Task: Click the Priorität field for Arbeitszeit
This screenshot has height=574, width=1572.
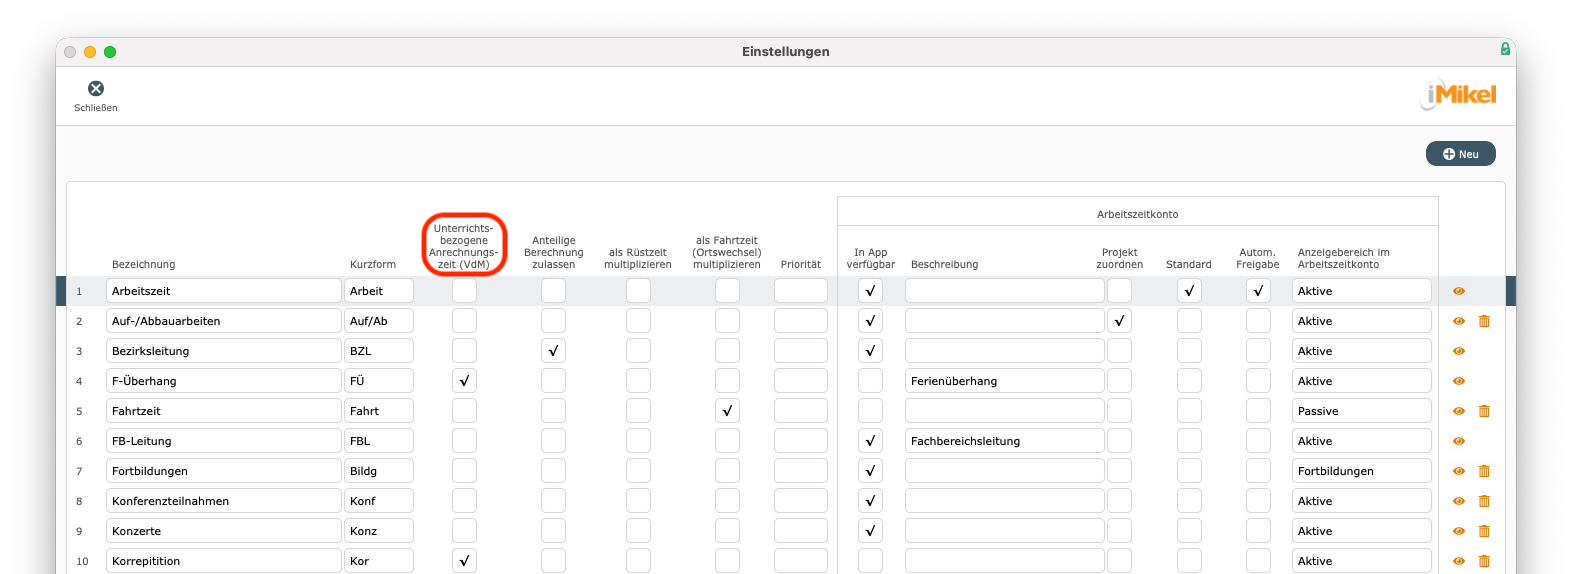Action: coord(801,291)
